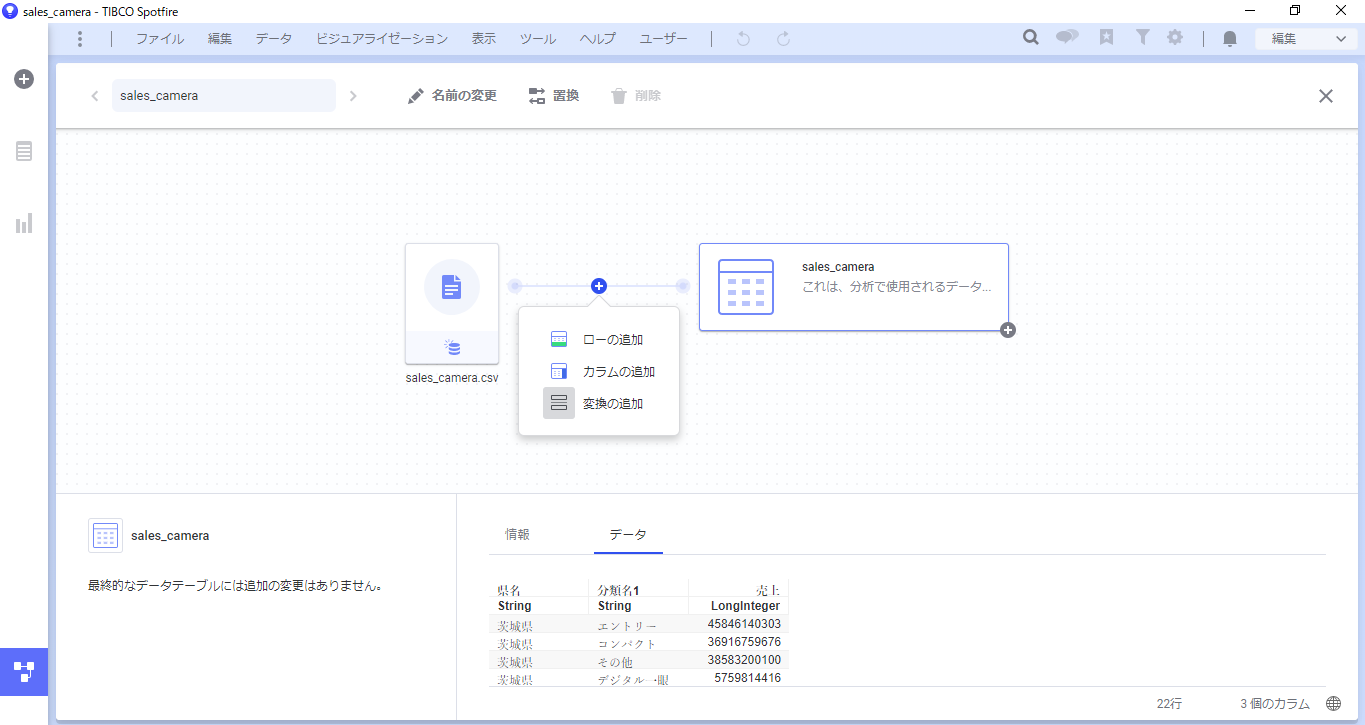Open the 編集 menu

(x=220, y=39)
